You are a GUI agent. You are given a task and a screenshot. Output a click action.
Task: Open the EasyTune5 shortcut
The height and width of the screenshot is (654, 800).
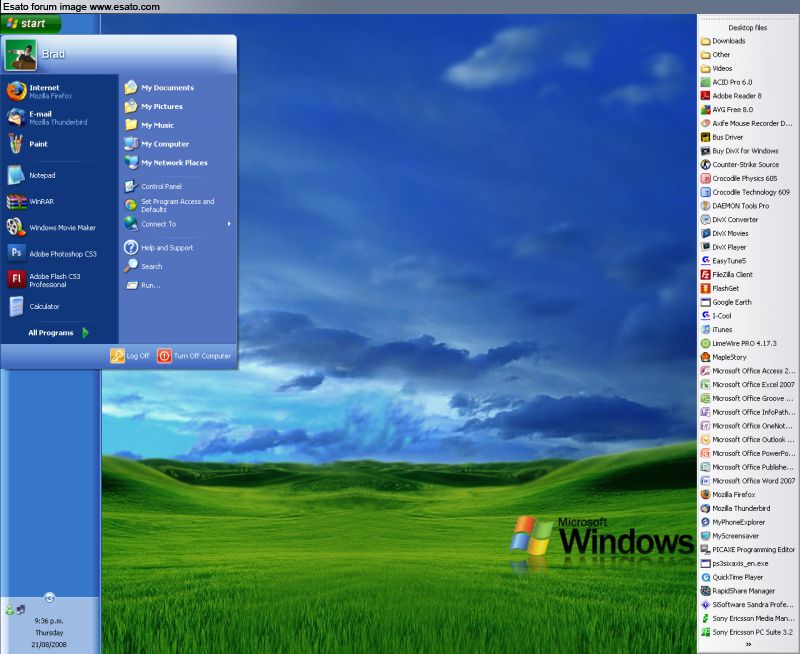pos(723,261)
